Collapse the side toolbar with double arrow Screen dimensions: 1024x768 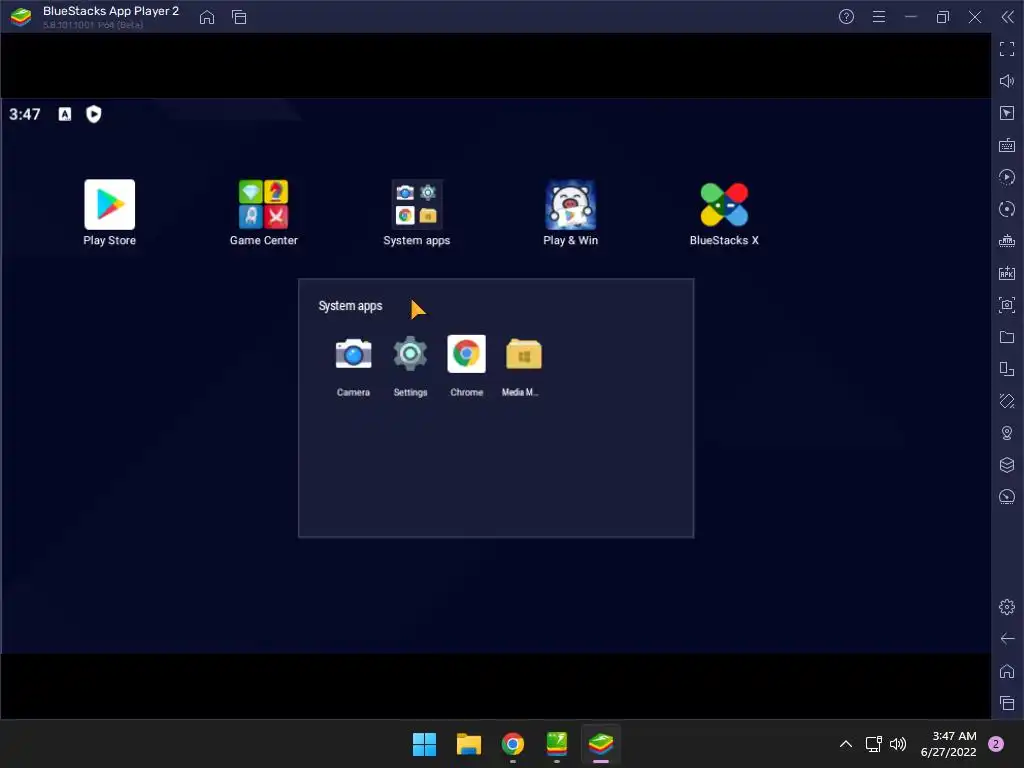1008,17
